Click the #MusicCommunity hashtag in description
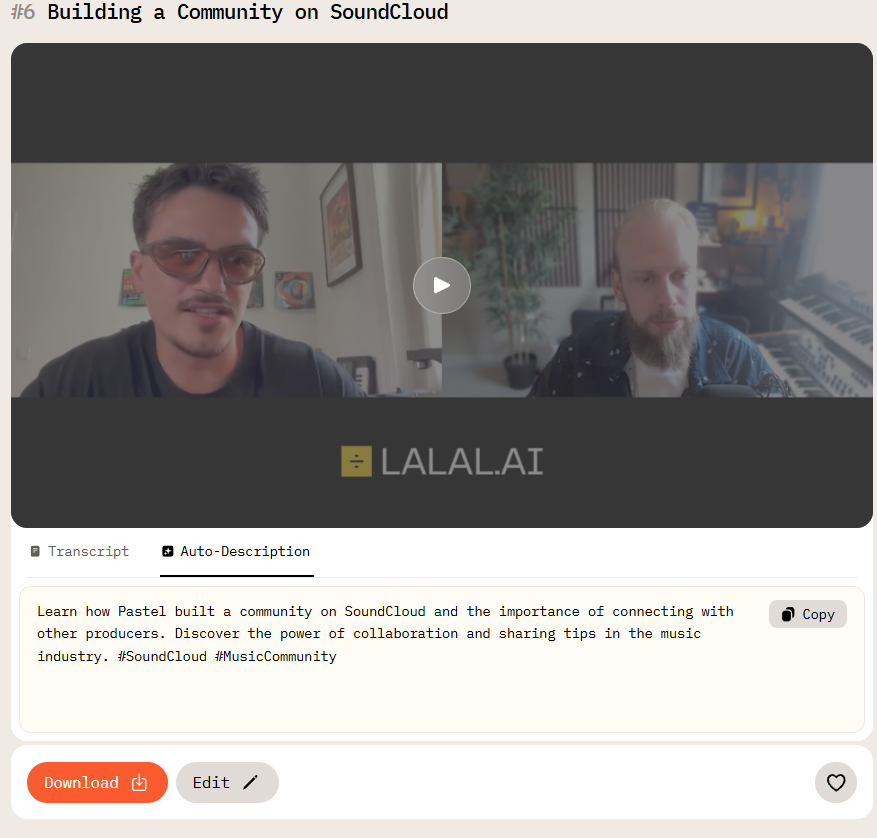This screenshot has width=877, height=838. 276,656
